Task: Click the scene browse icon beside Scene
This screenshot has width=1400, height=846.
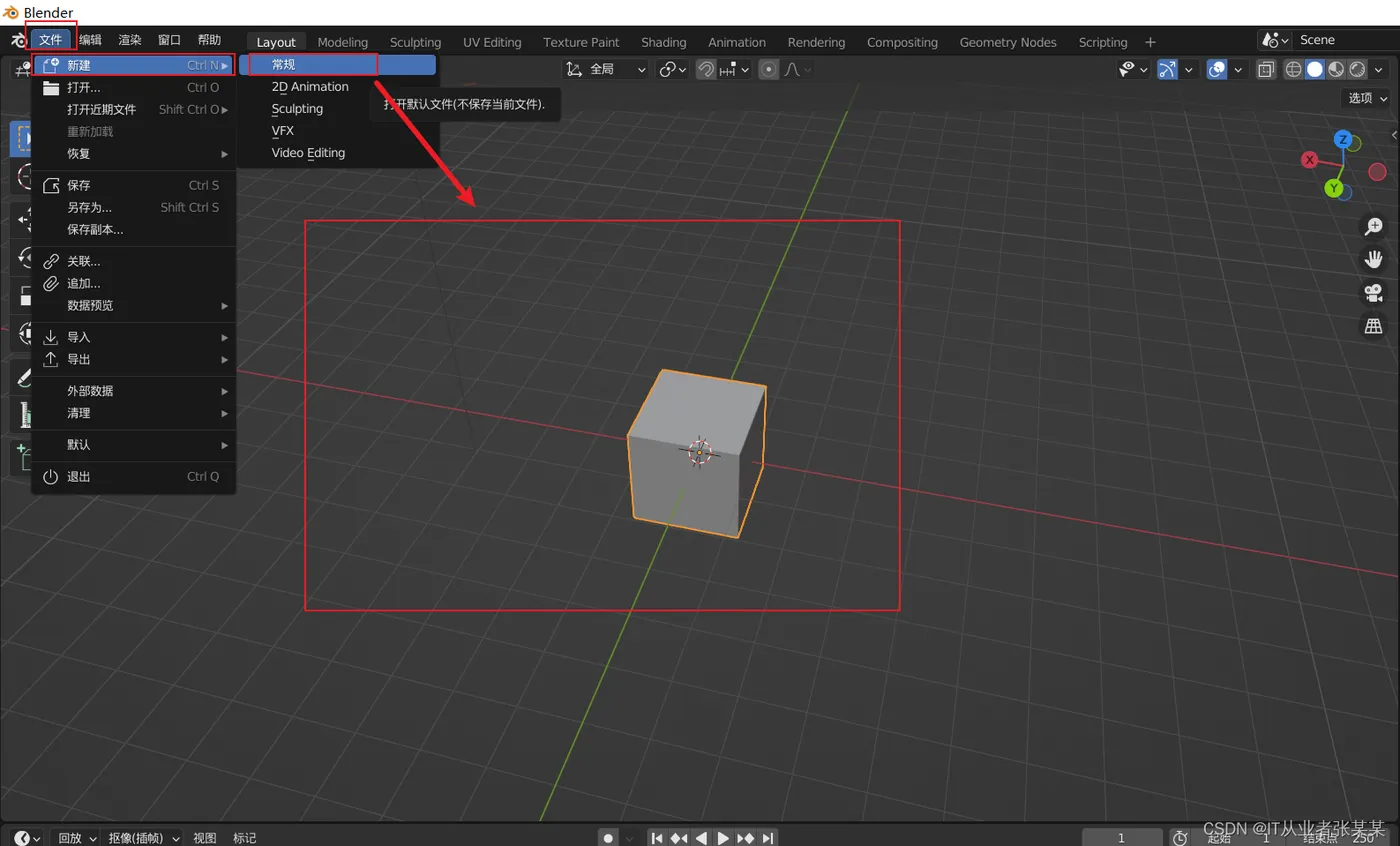Action: (x=1274, y=40)
